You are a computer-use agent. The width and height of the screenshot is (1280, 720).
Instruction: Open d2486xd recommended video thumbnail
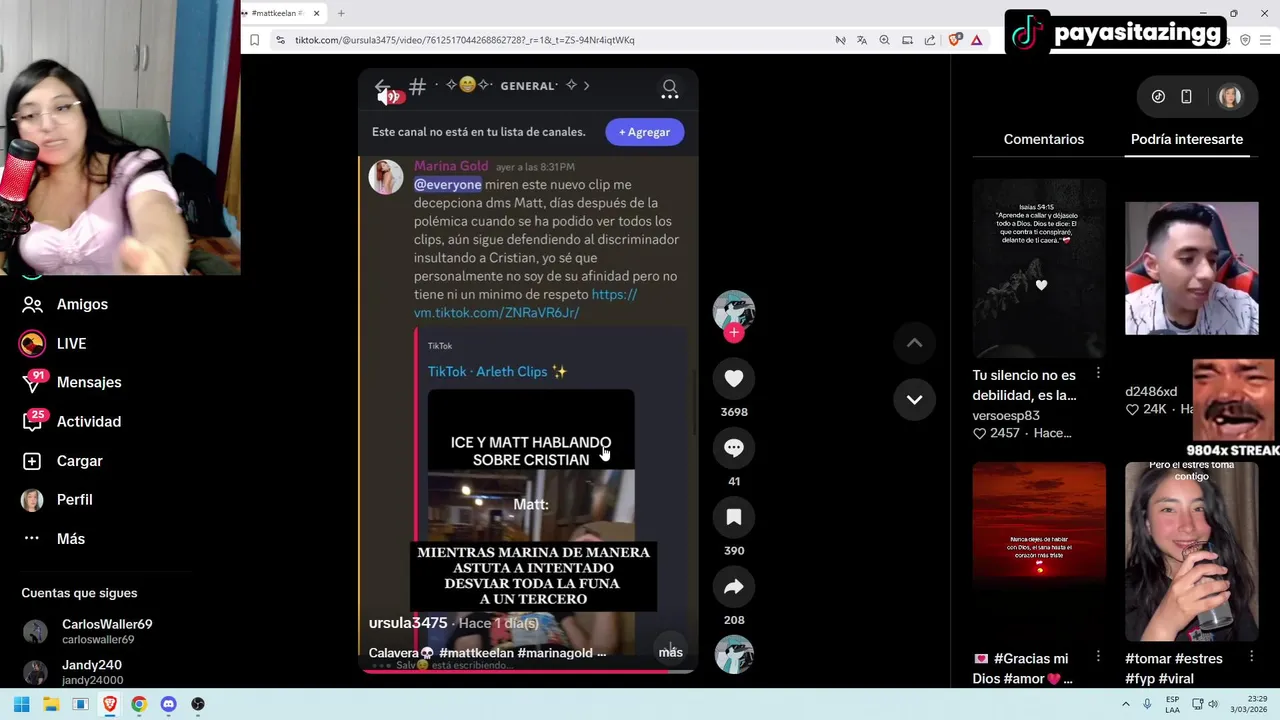pyautogui.click(x=1192, y=268)
